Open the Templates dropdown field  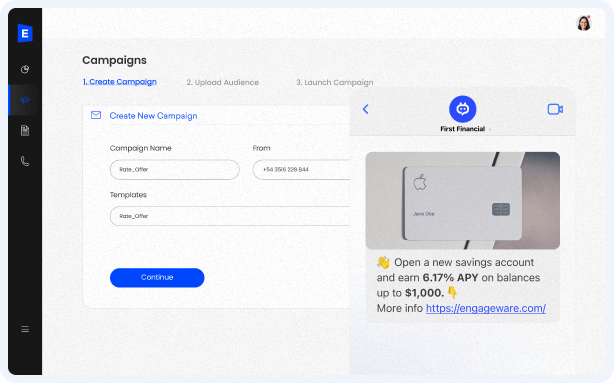[x=230, y=216]
